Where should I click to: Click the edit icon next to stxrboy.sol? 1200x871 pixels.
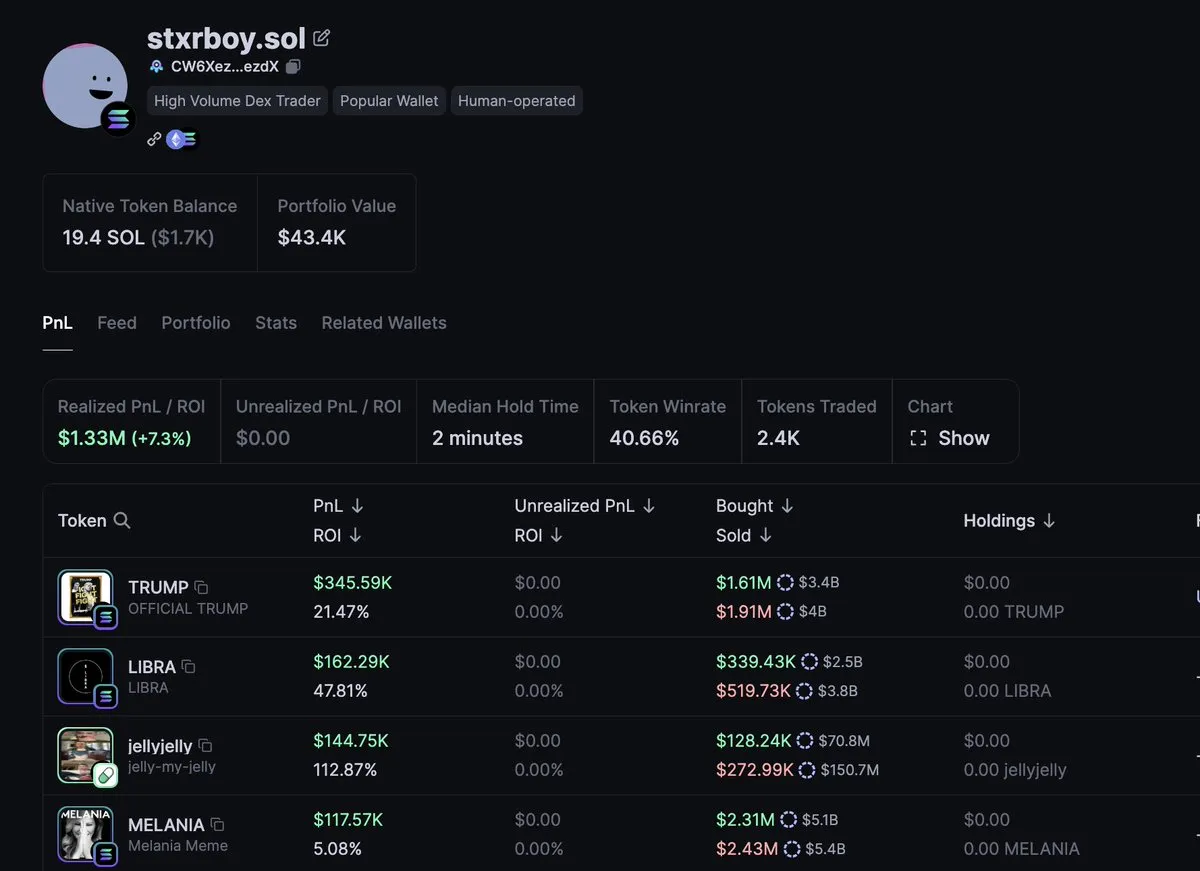pos(321,38)
